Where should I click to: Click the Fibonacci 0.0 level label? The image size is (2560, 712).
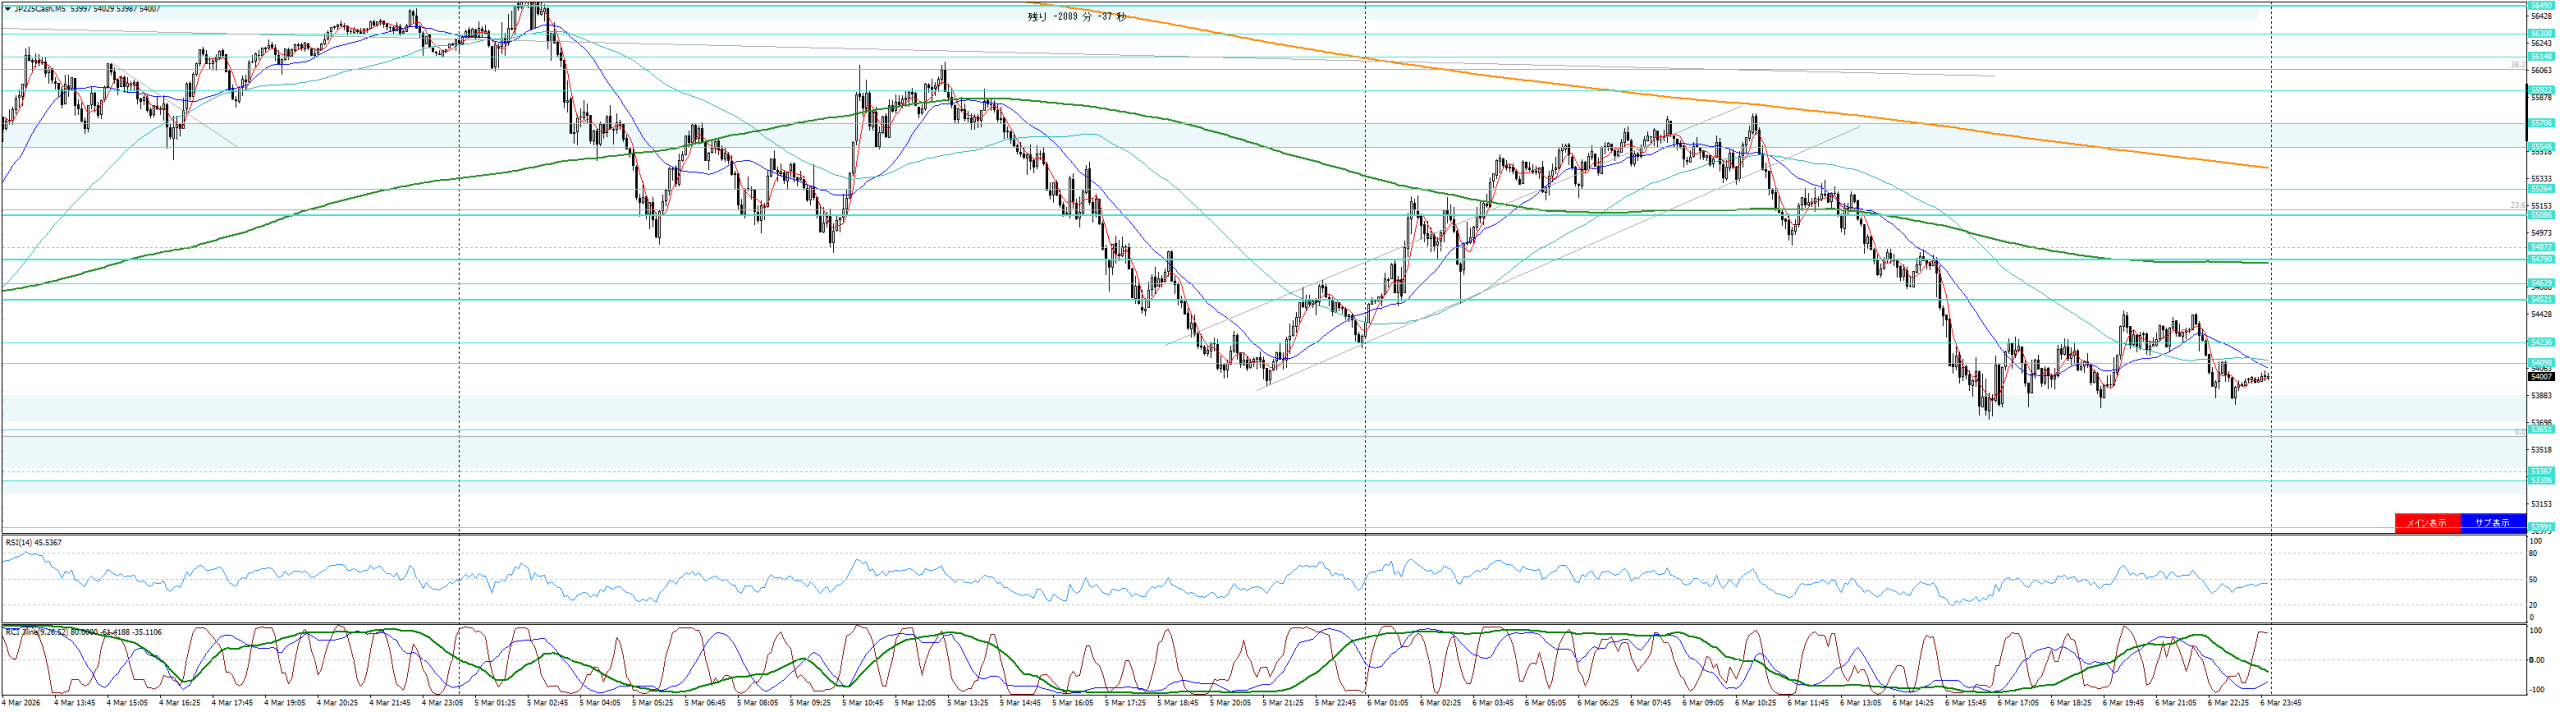2520,432
